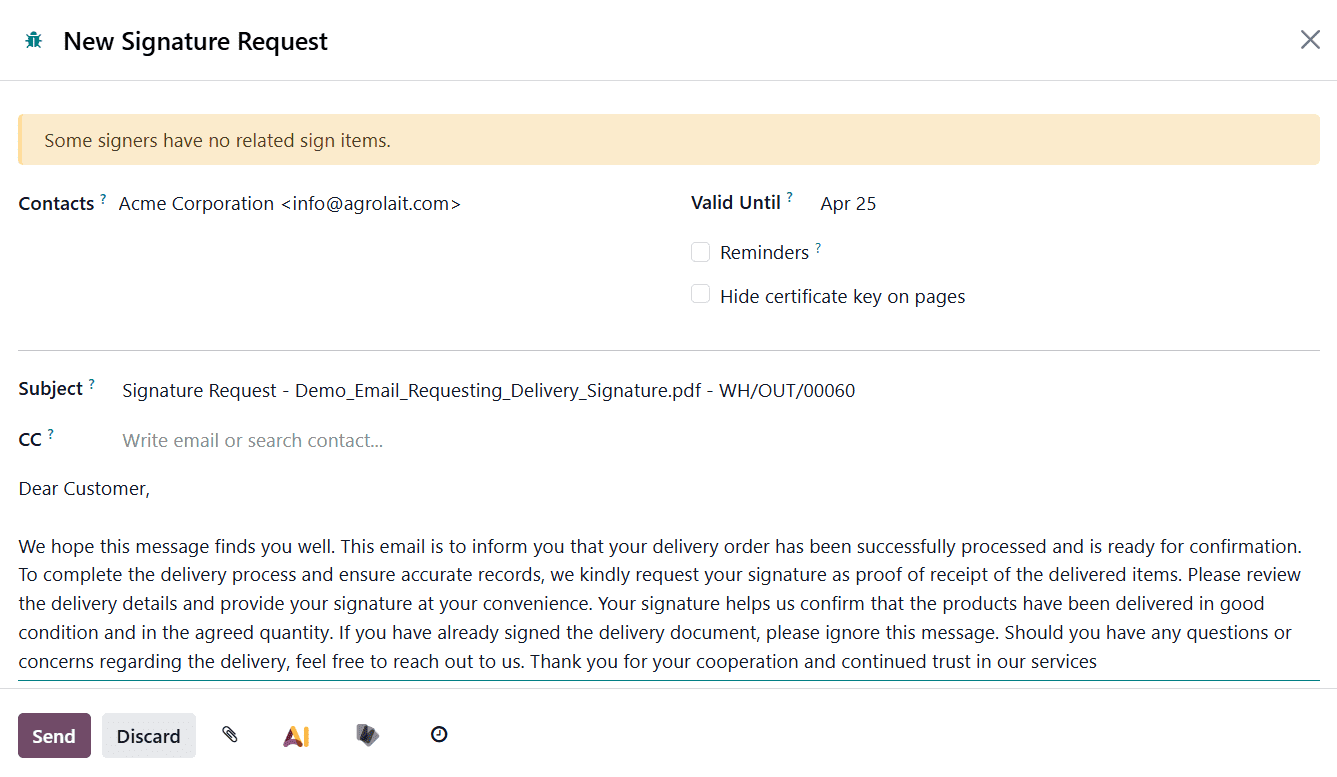Click the CC field help icon
The image size is (1337, 777).
[53, 432]
